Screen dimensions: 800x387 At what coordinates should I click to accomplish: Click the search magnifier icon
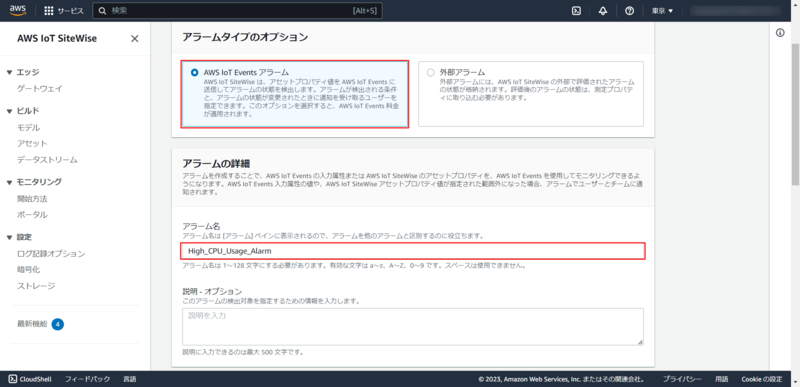tap(103, 11)
